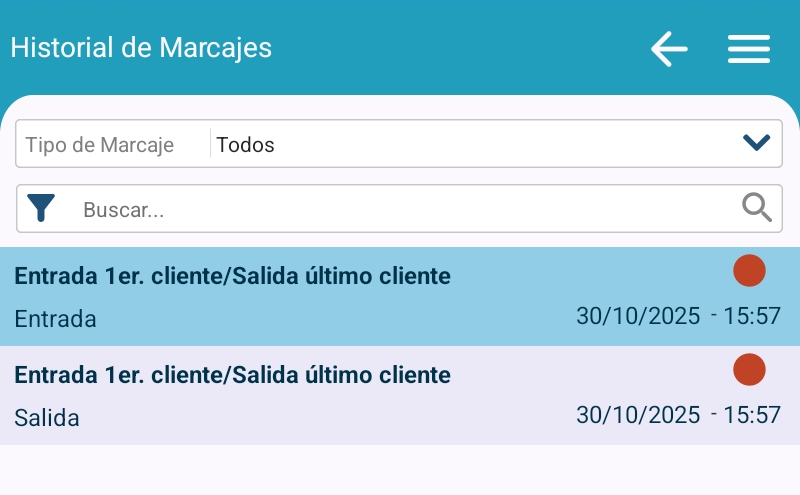This screenshot has height=495, width=800.
Task: Open the hamburger menu
Action: pyautogui.click(x=748, y=48)
